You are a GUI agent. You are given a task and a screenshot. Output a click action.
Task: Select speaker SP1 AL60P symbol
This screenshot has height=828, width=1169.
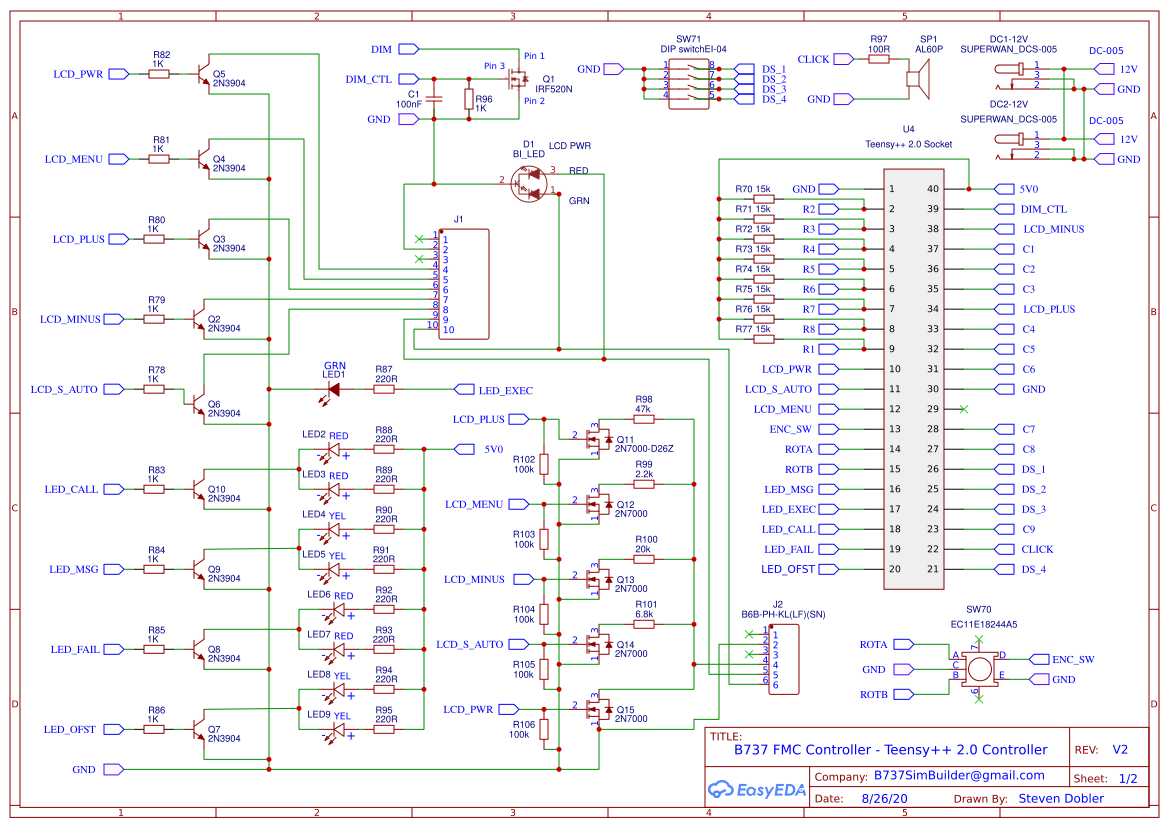click(916, 77)
